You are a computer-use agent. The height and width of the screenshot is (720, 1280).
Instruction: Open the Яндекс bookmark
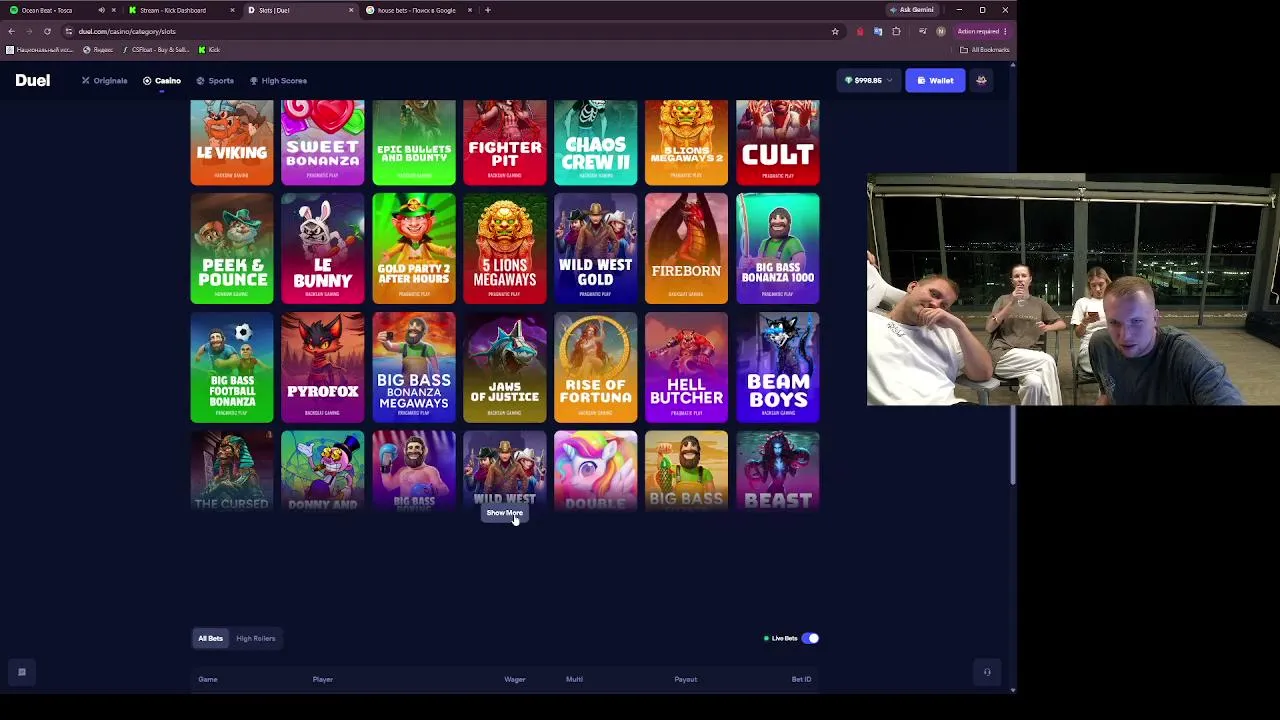point(98,49)
